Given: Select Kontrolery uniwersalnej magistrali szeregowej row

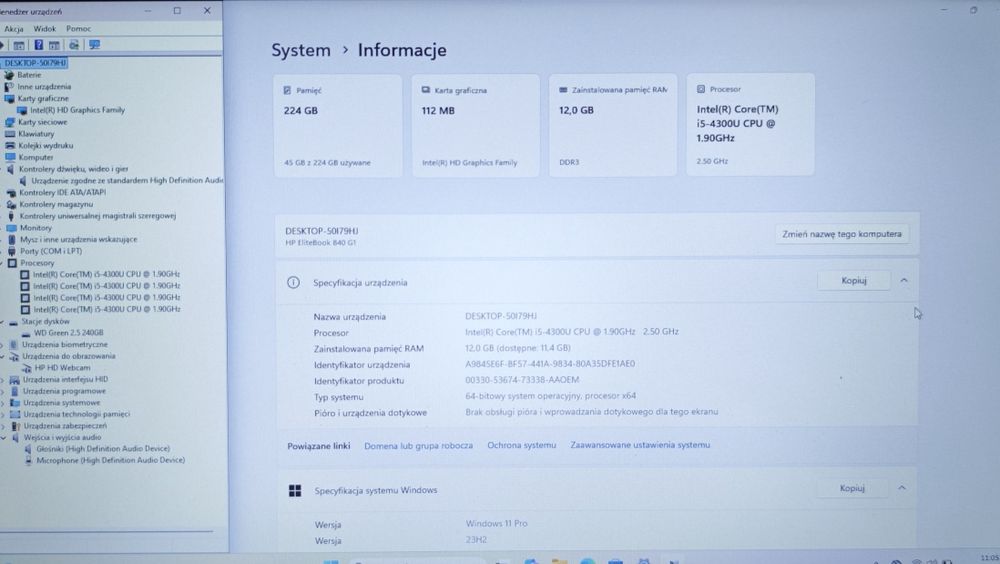Looking at the screenshot, I should tap(98, 216).
